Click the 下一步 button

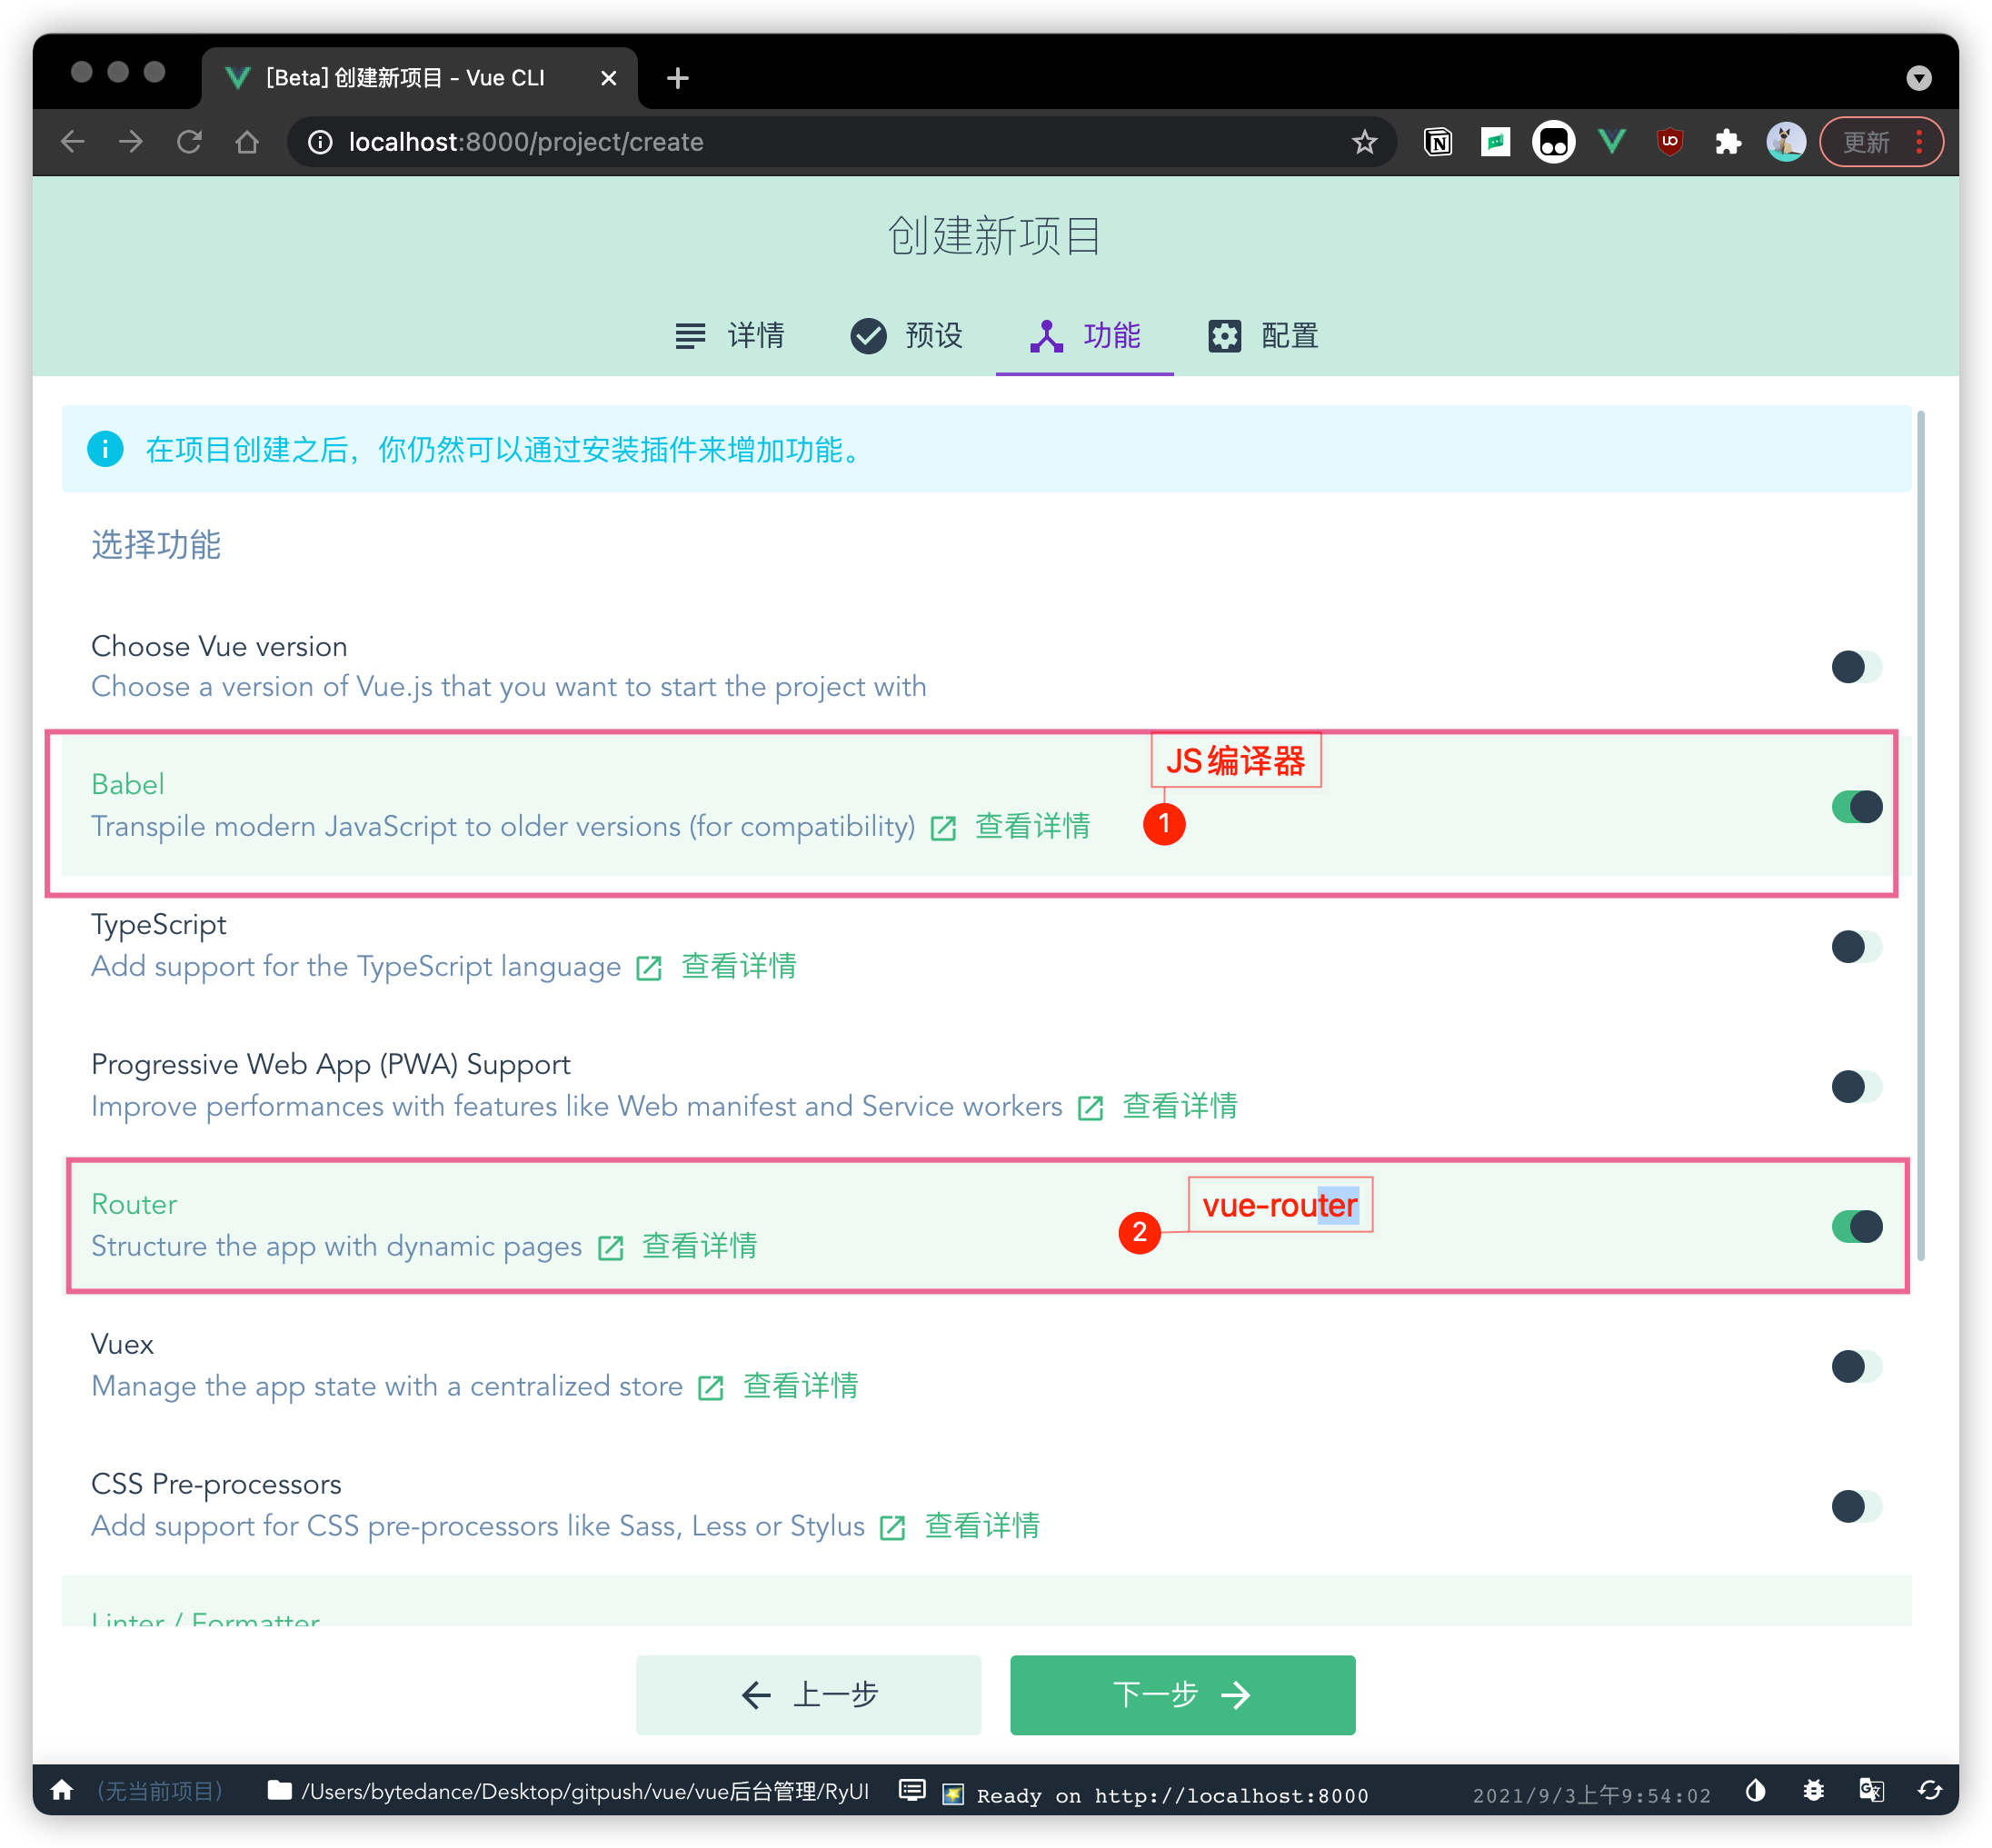(x=1182, y=1694)
